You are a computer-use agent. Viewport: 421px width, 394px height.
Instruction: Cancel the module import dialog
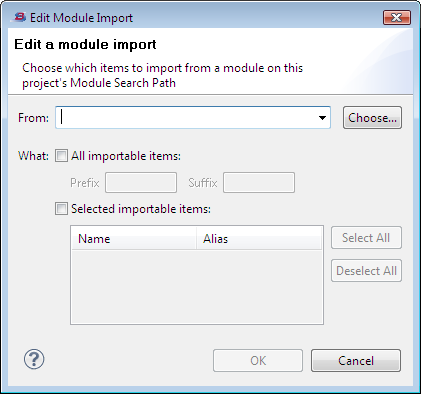pos(356,360)
